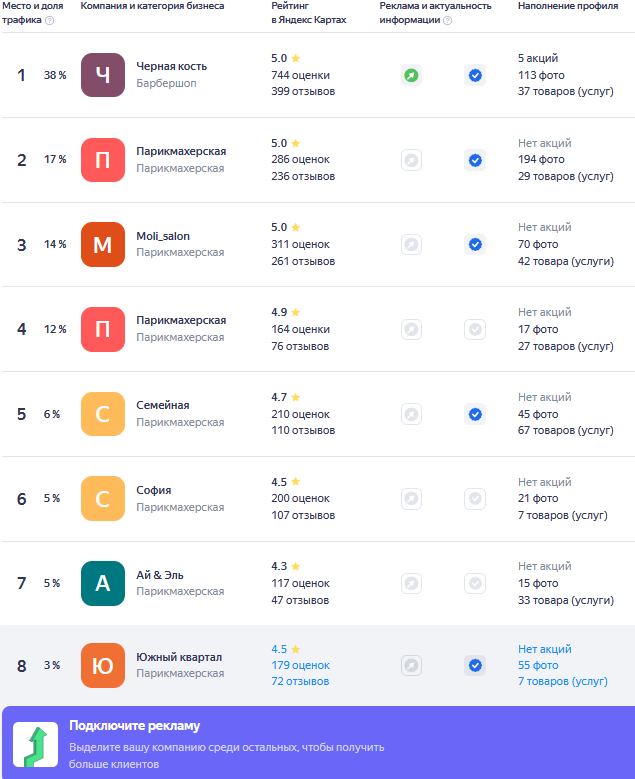Image resolution: width=635 pixels, height=779 pixels.
Task: Click the teal 'A' avatar of Ай & Эль
Action: tap(102, 583)
